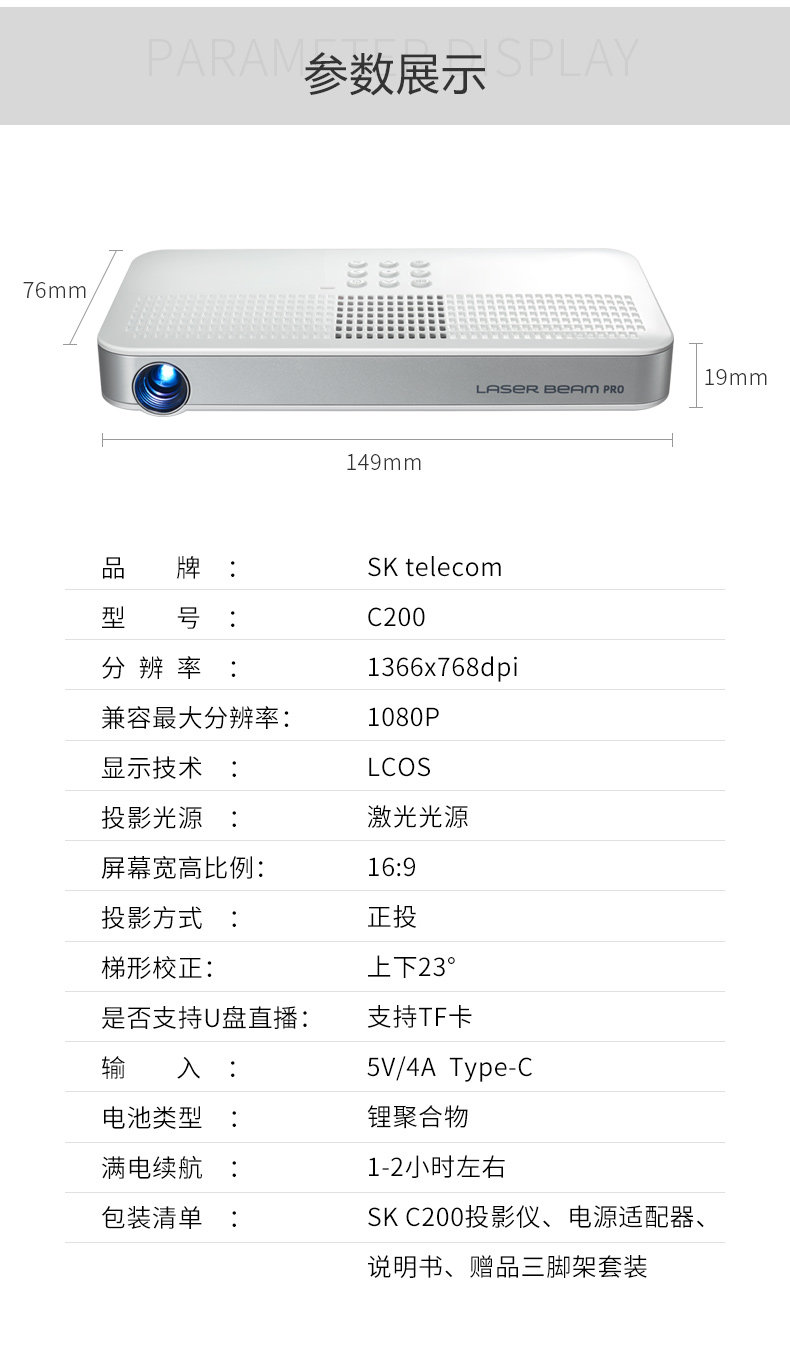Click the 5V/4A Type-C input value
This screenshot has height=1371, width=790.
[449, 1067]
